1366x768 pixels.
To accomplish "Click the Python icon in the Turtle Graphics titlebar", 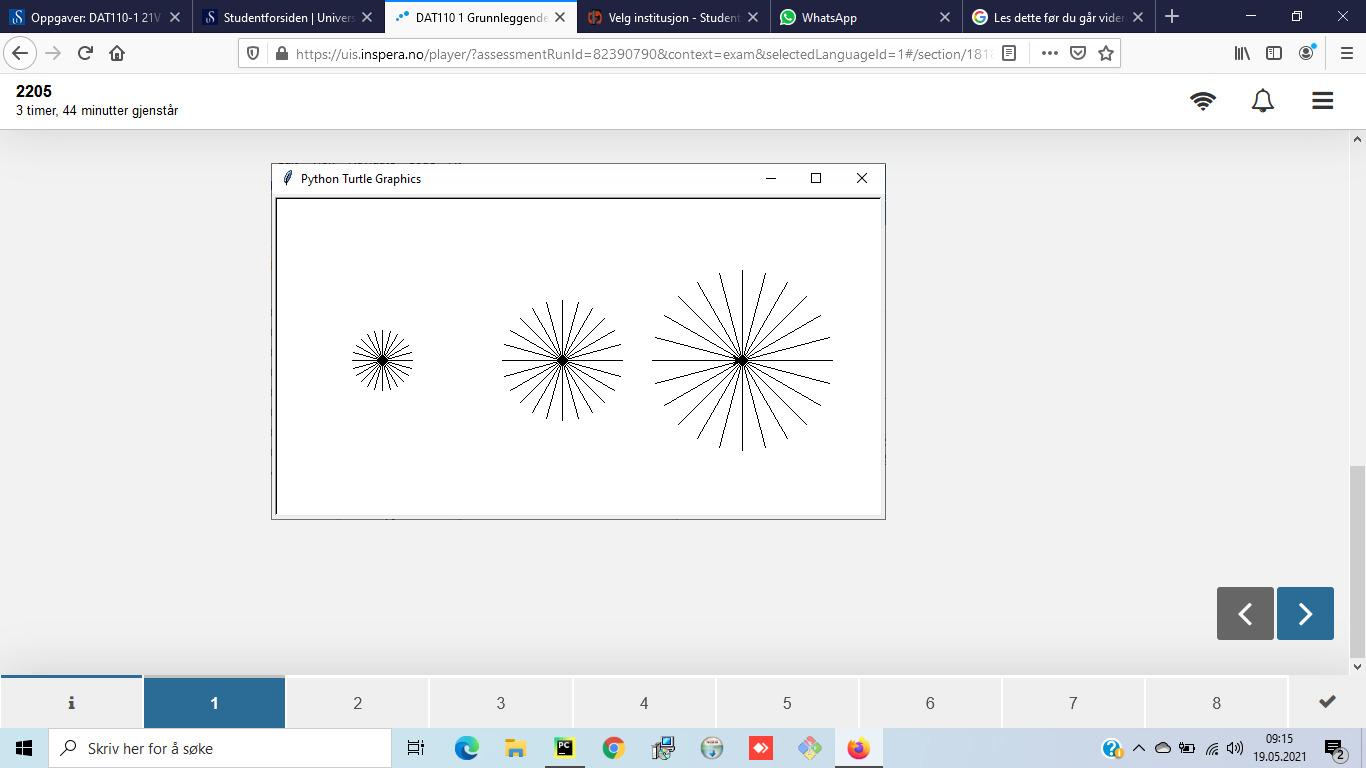I will pyautogui.click(x=287, y=178).
